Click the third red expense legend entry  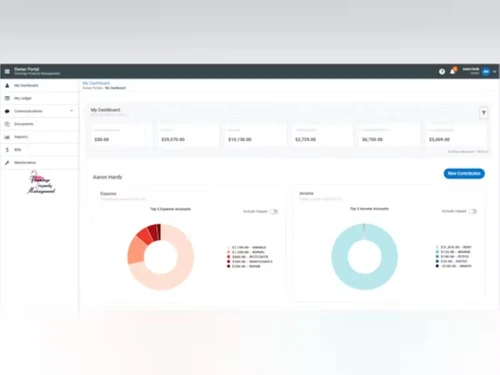[x=247, y=257]
